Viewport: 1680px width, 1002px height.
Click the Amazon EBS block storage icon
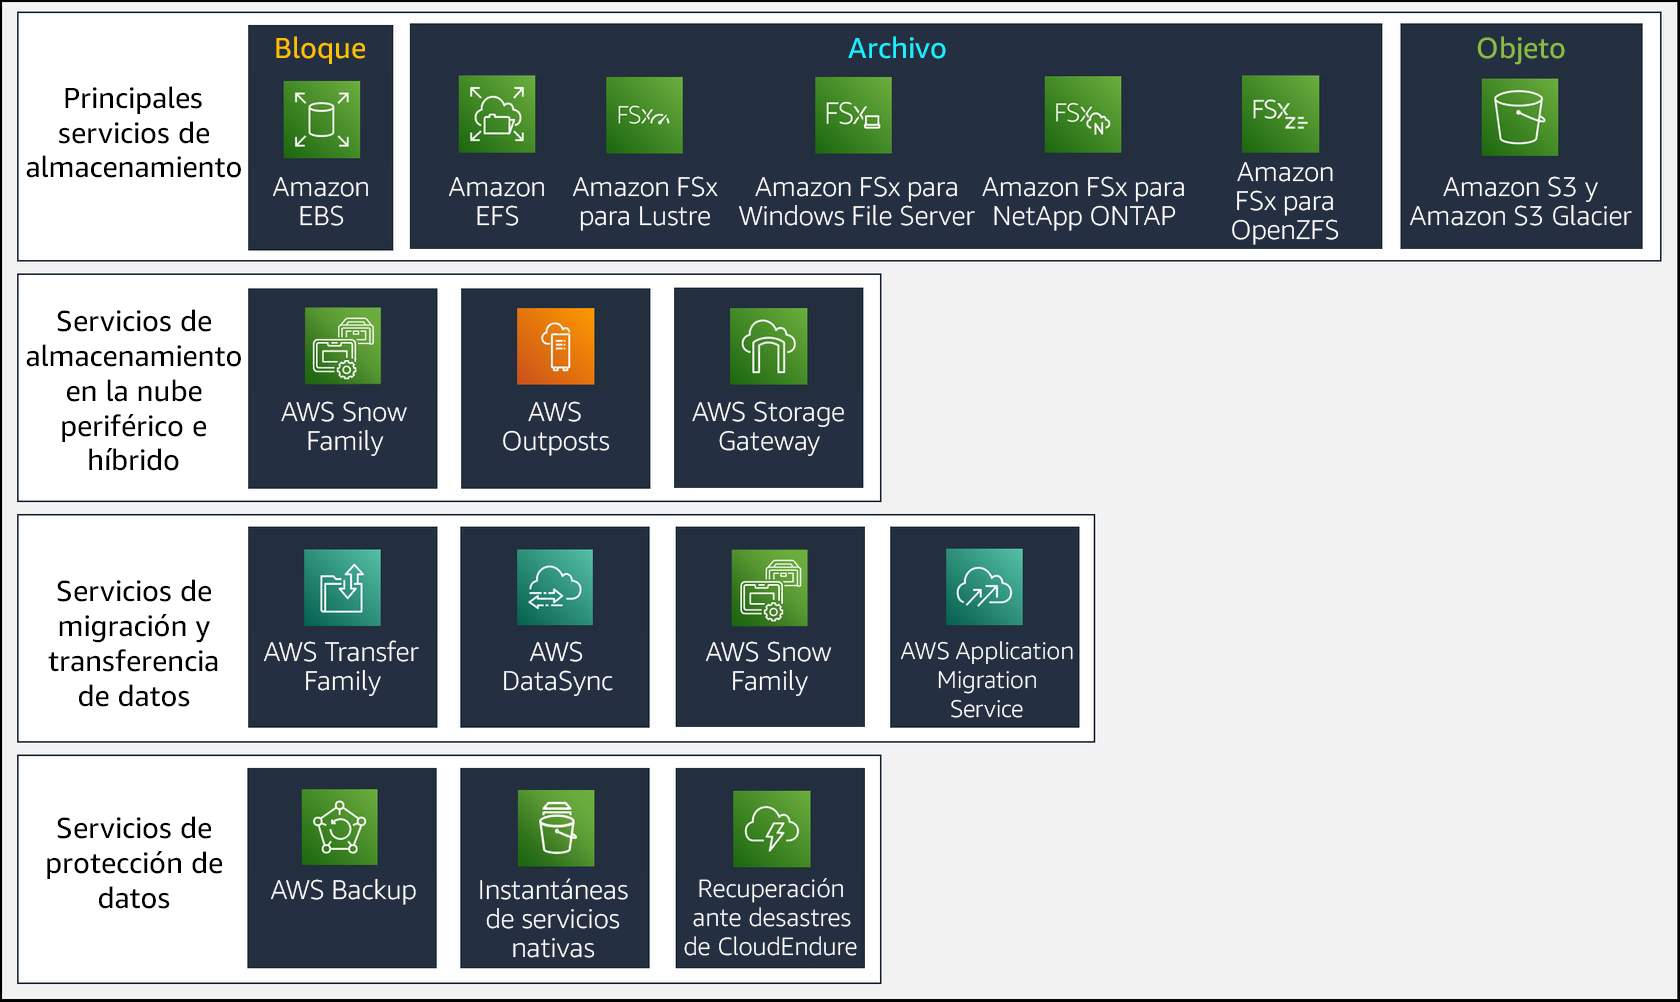321,120
